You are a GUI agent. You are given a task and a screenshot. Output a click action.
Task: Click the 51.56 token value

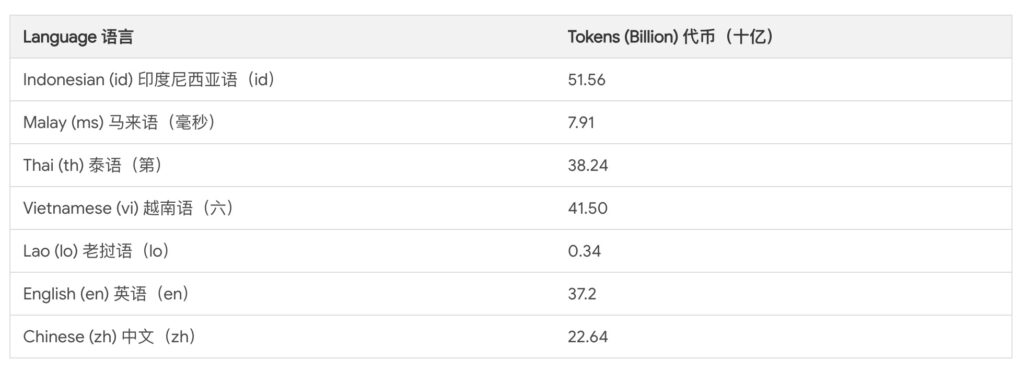(x=586, y=80)
